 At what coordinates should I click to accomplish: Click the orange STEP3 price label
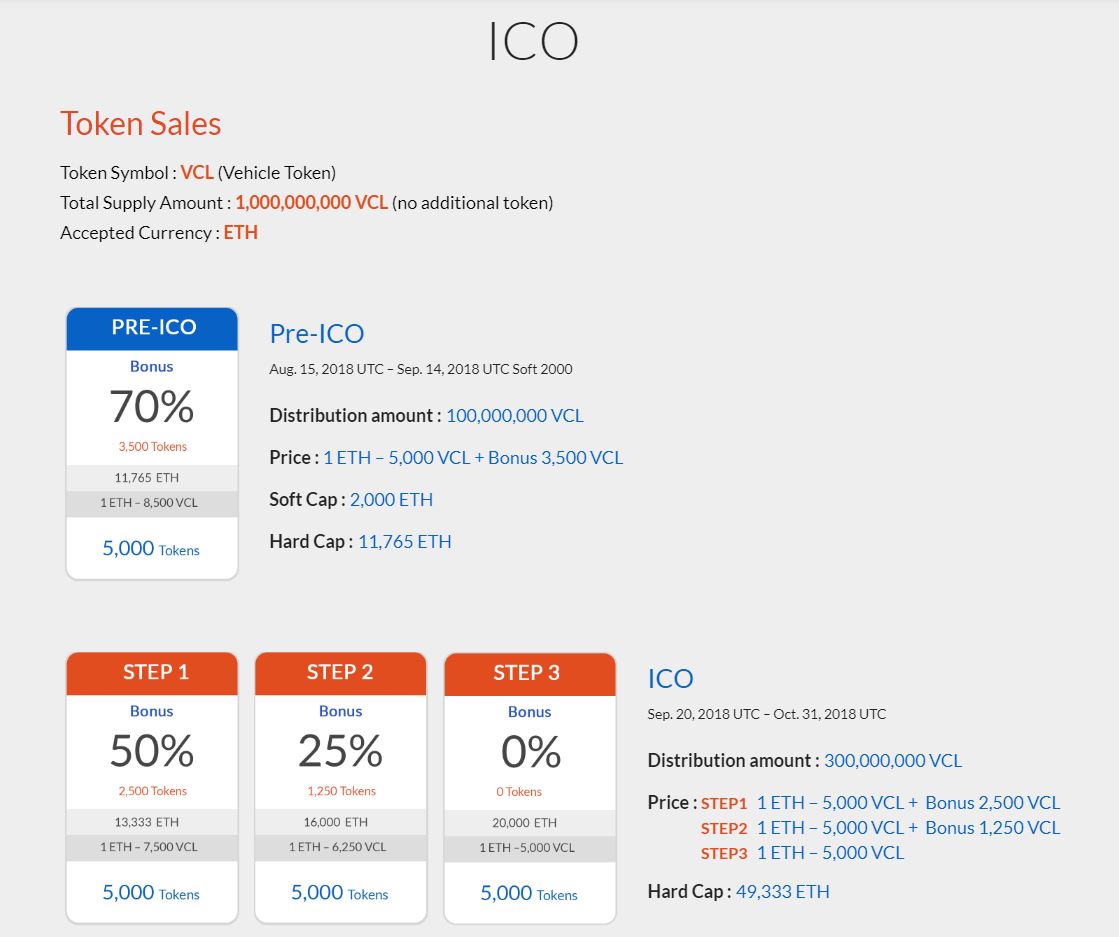(724, 853)
